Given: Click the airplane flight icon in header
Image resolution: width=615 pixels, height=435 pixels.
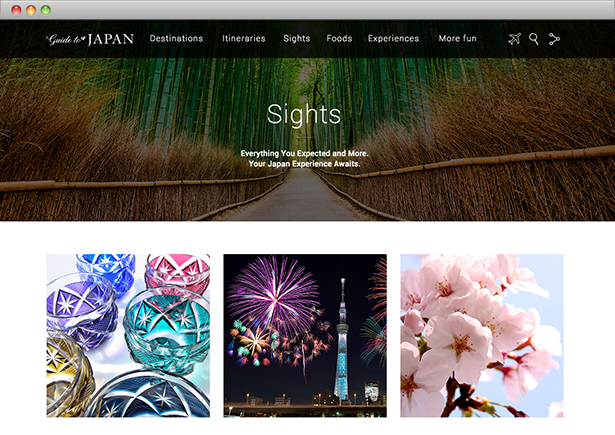Looking at the screenshot, I should coord(514,39).
